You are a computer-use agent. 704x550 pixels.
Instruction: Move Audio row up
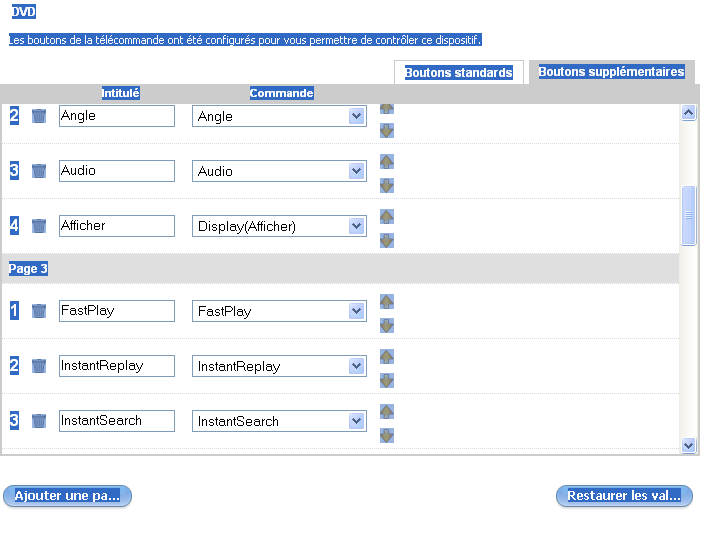coord(387,162)
